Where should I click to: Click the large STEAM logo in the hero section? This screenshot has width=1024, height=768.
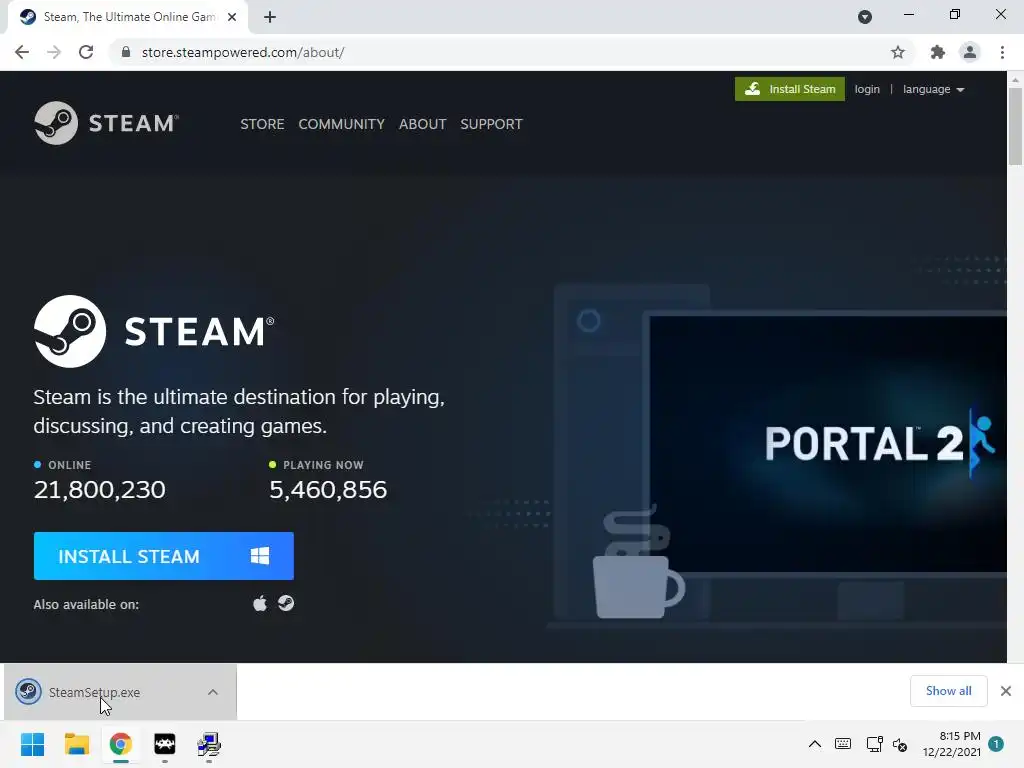[154, 331]
